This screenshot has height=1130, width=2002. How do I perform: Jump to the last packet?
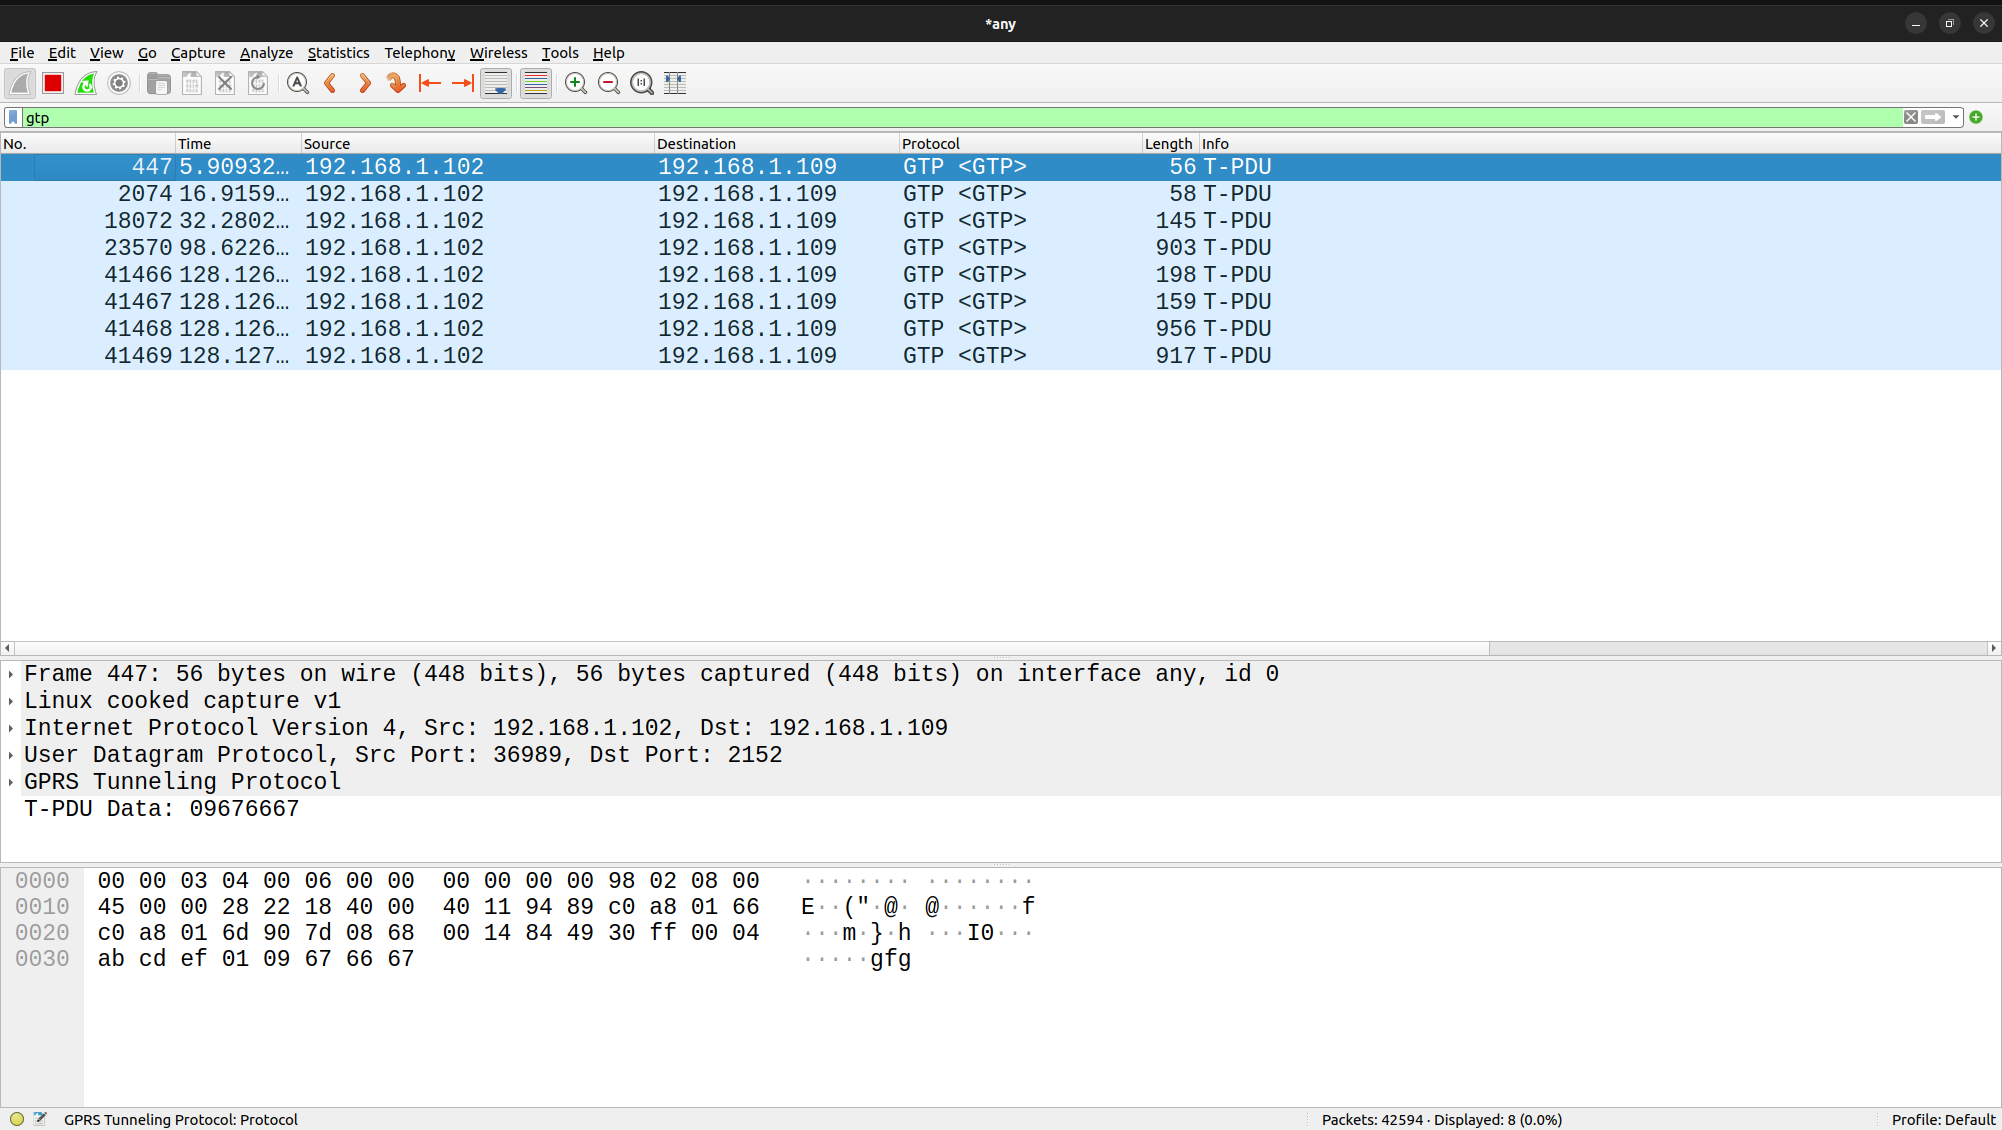[x=463, y=84]
